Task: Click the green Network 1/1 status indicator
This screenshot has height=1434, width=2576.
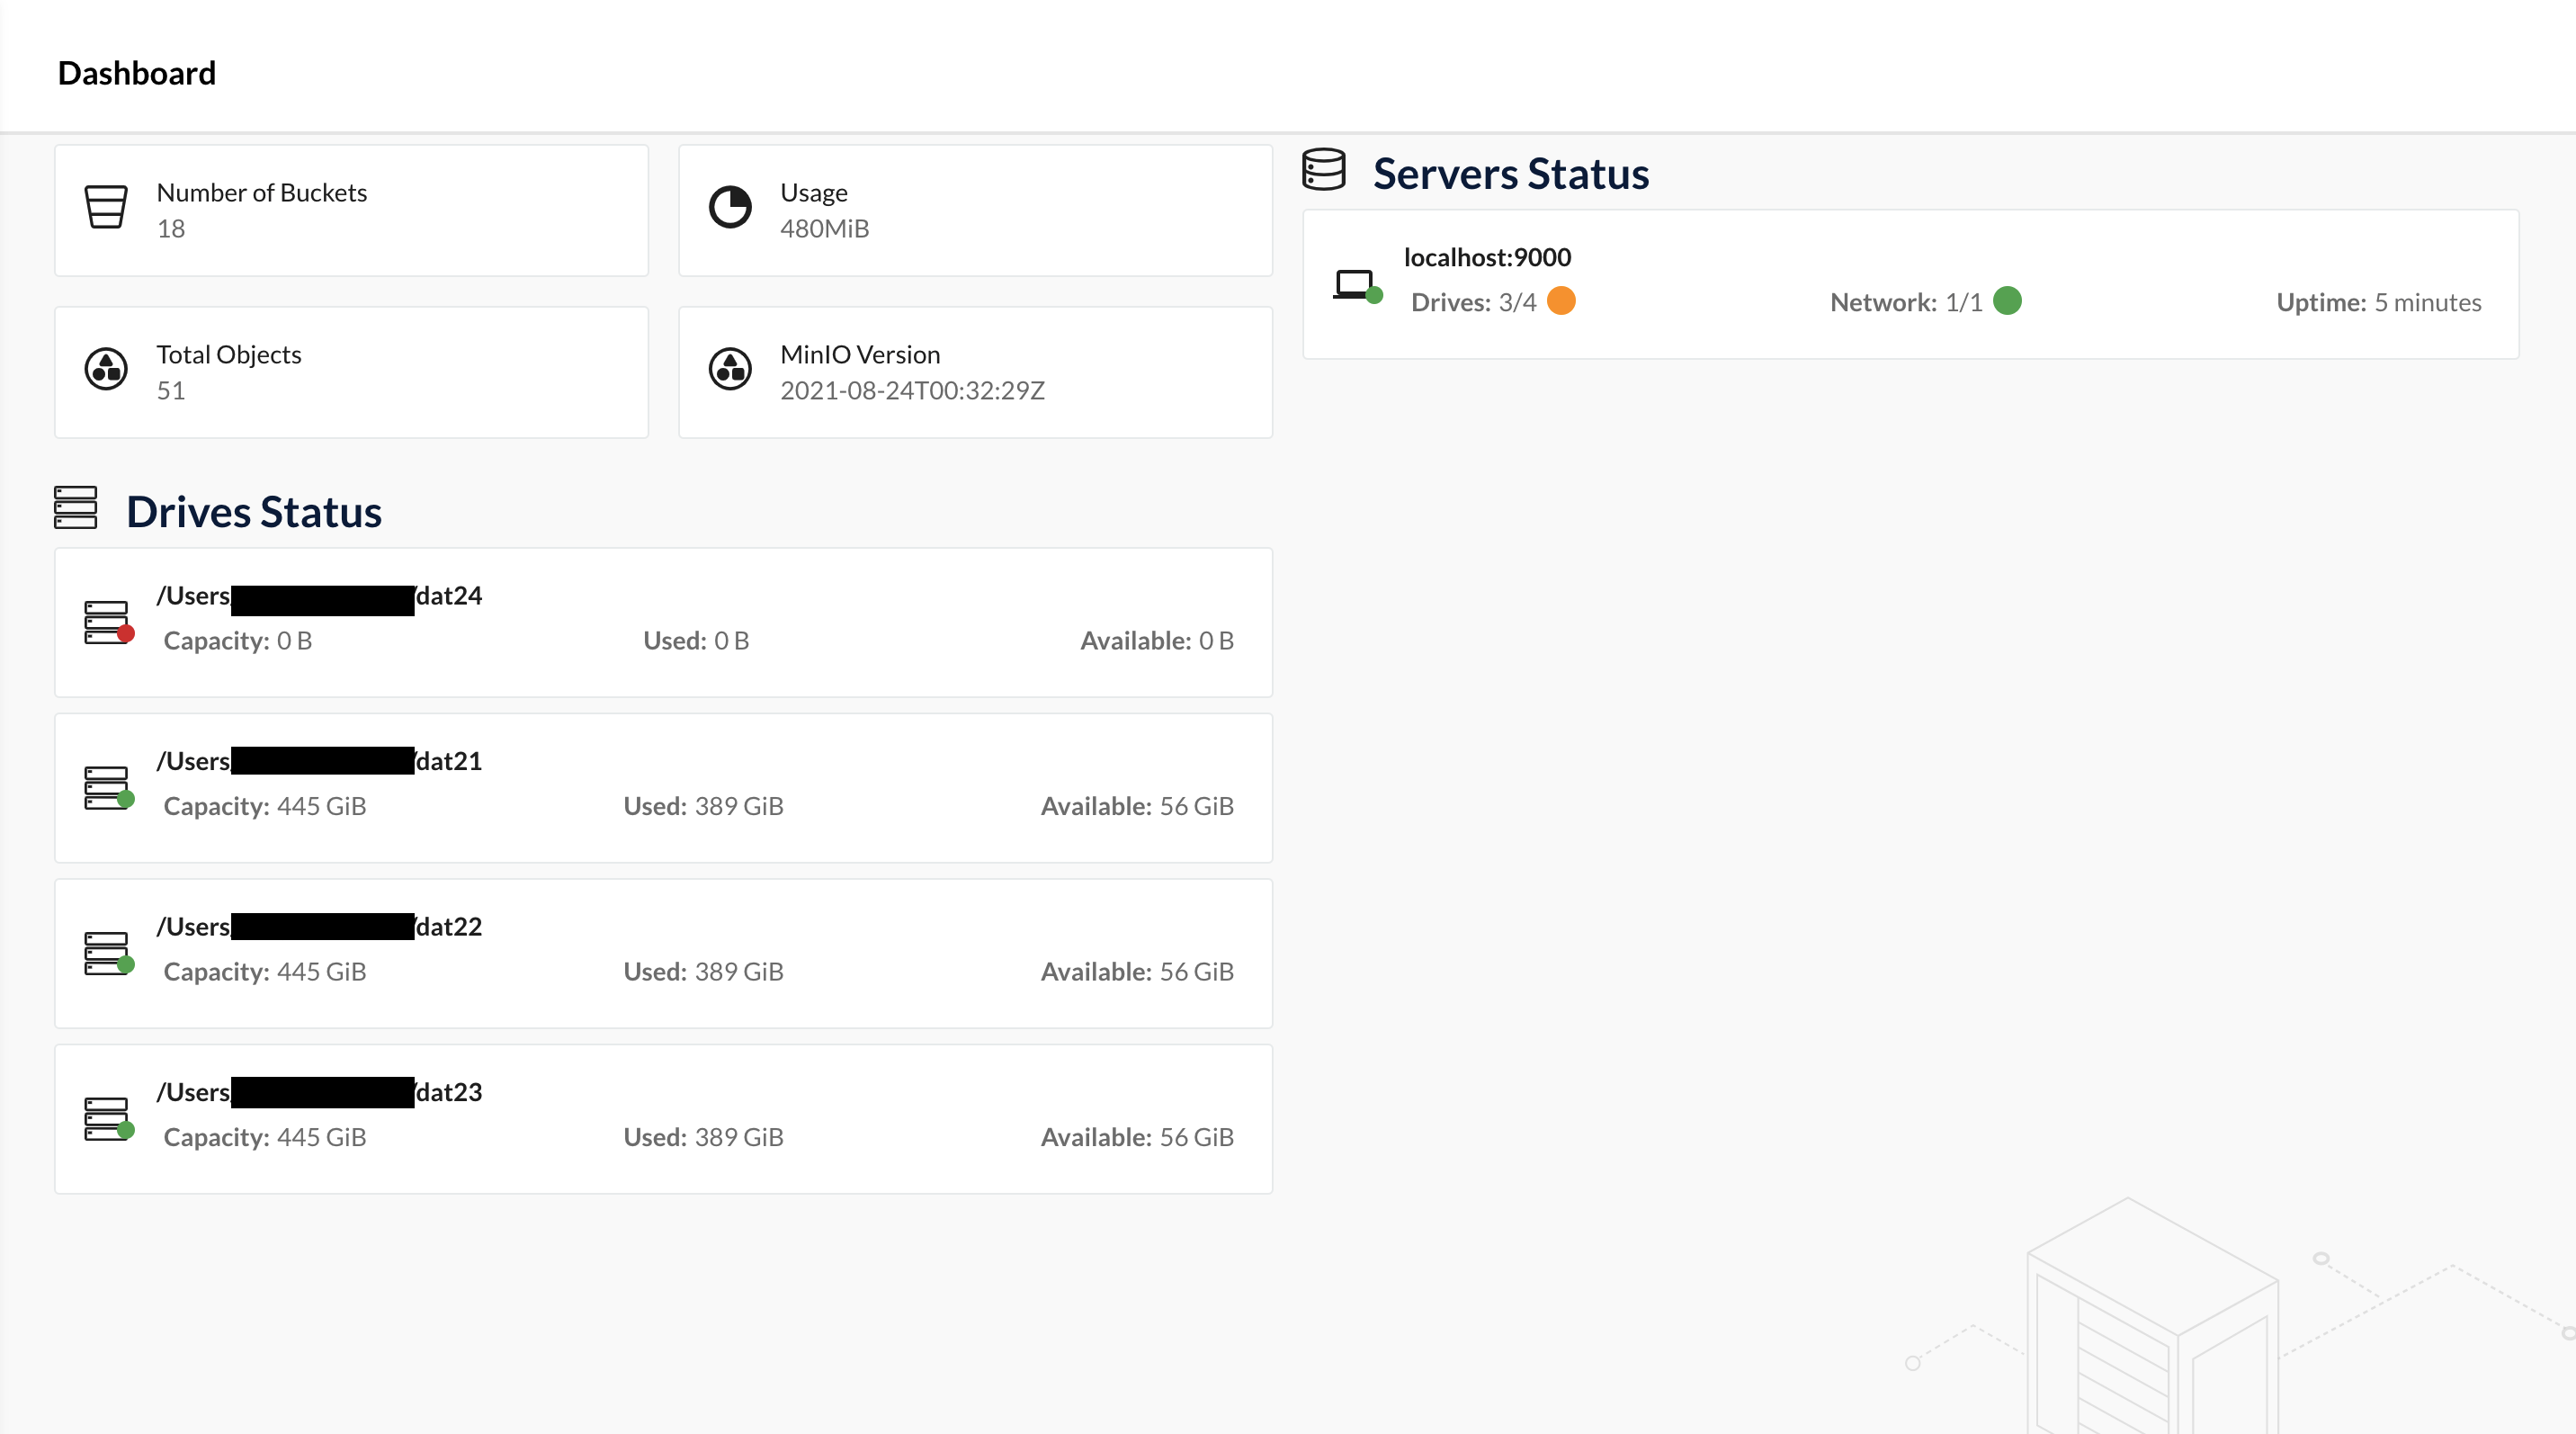Action: [x=2007, y=301]
